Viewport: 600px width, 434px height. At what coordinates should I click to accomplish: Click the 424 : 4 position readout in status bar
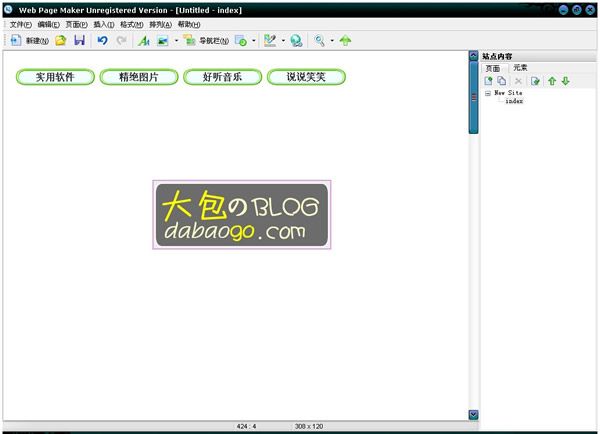point(246,426)
